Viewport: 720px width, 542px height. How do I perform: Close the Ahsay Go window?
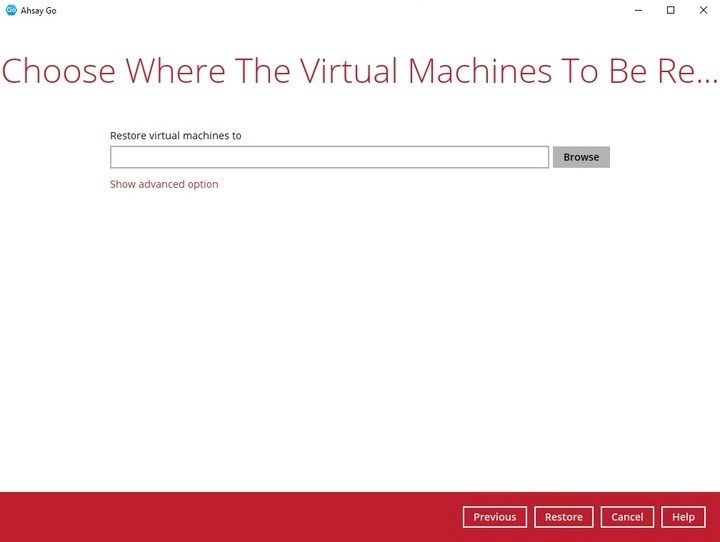(x=703, y=10)
